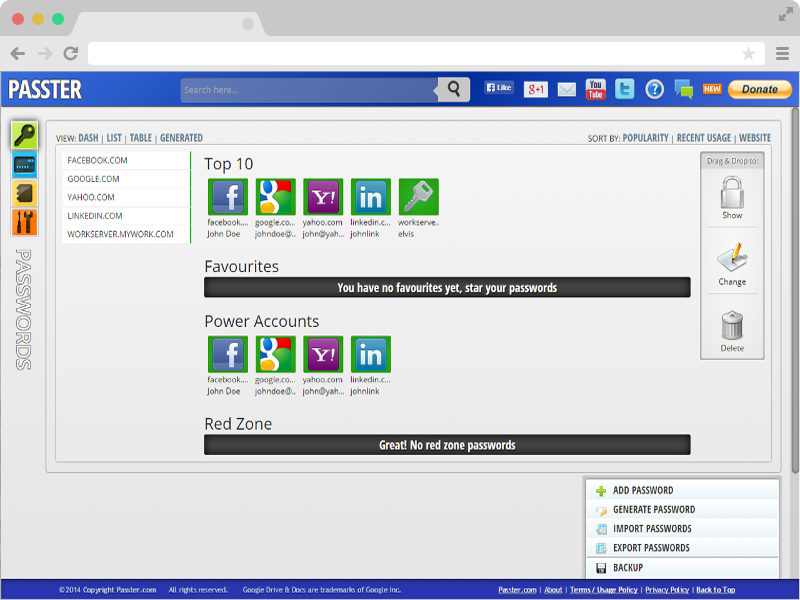Switch to TABLE view
This screenshot has width=800, height=600.
click(140, 138)
